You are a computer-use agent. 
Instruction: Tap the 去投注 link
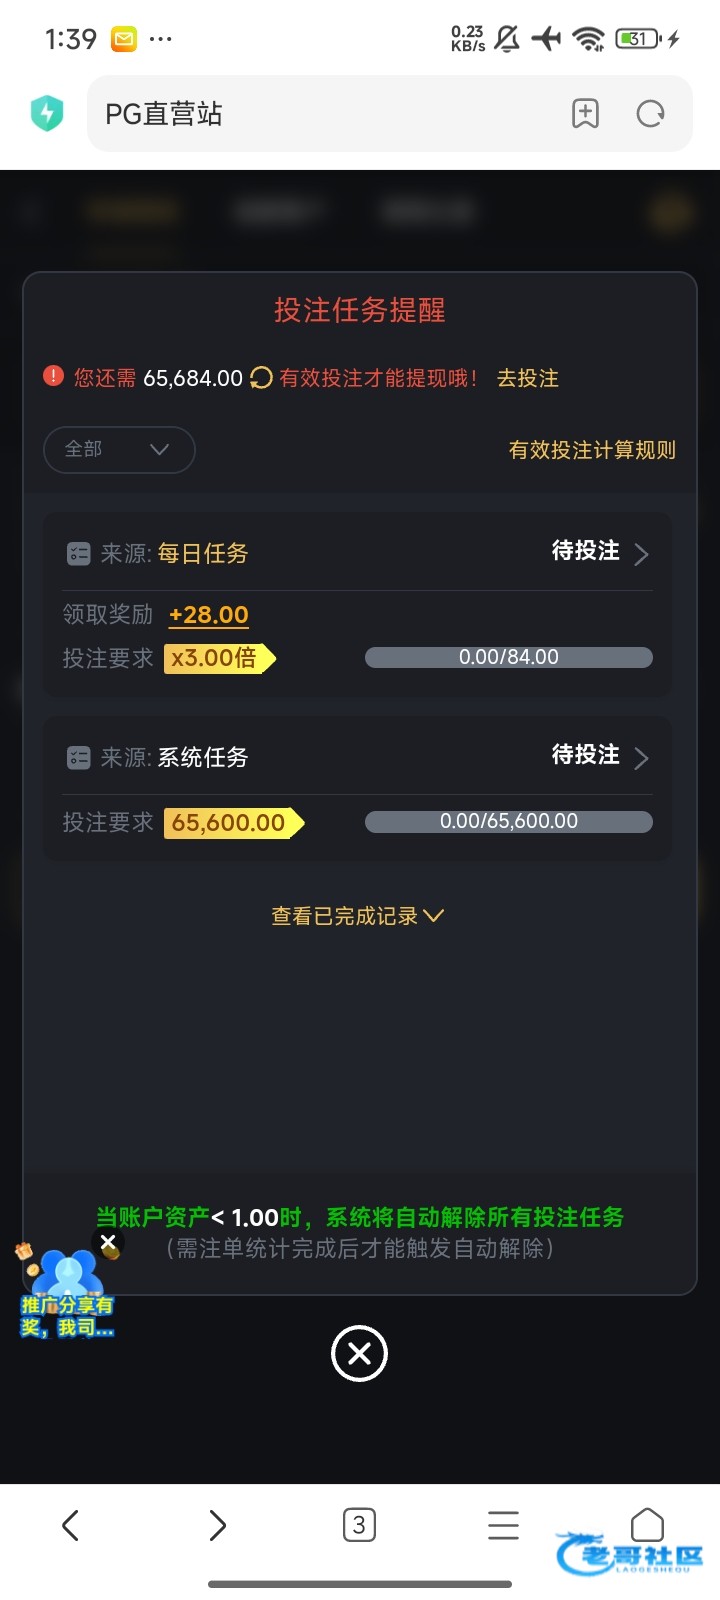point(528,378)
